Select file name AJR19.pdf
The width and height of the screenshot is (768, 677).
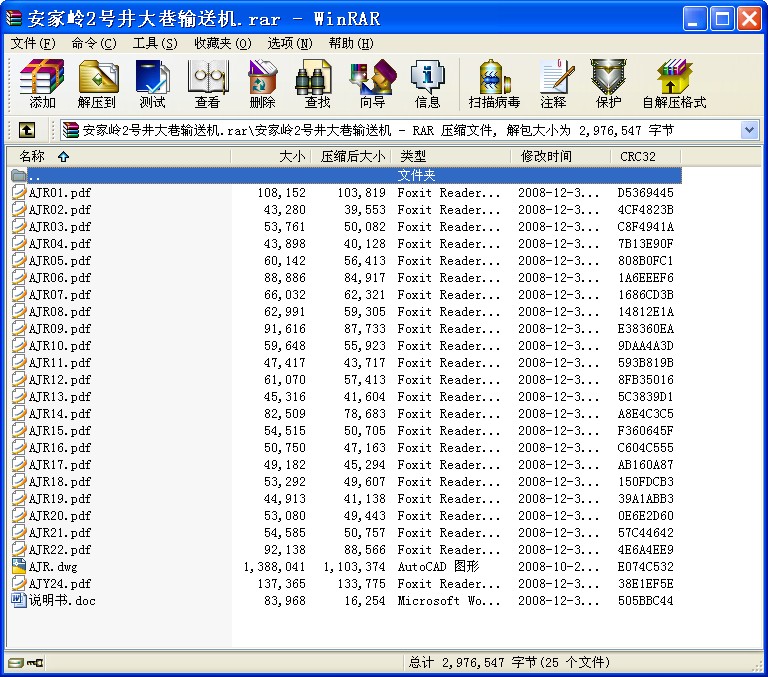(x=60, y=499)
